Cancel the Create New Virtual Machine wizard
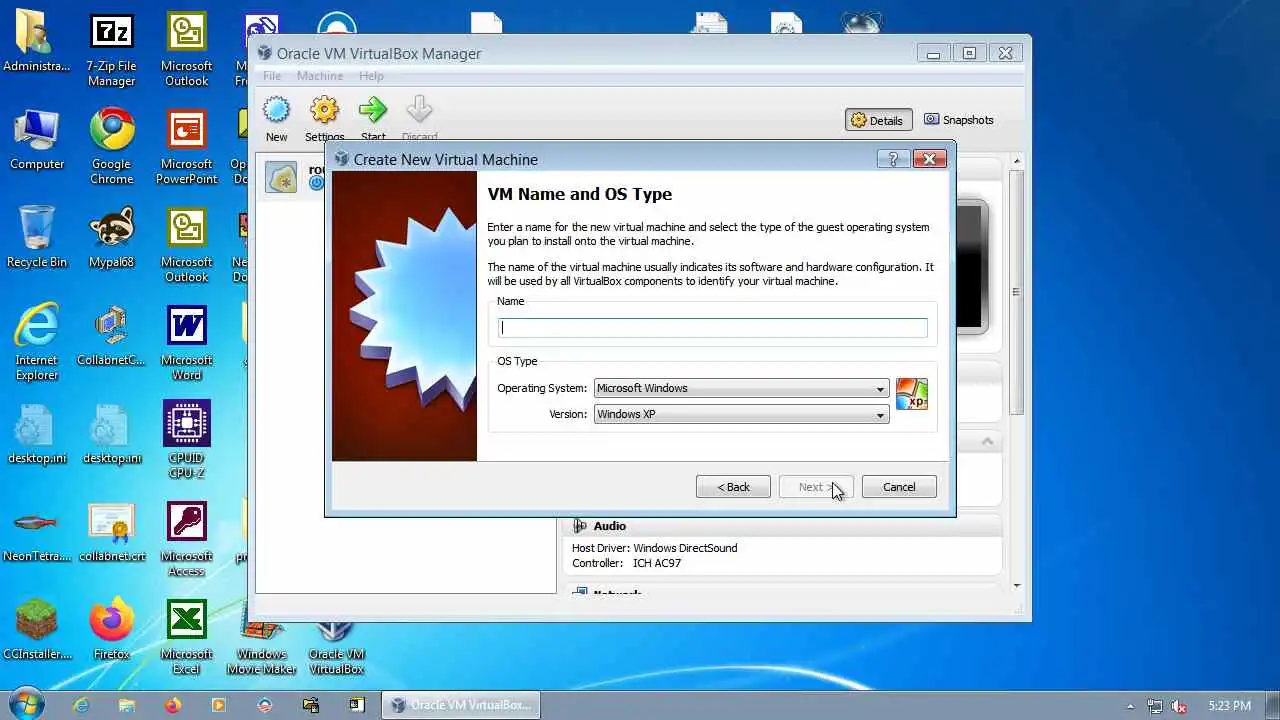Viewport: 1280px width, 720px height. coord(899,487)
